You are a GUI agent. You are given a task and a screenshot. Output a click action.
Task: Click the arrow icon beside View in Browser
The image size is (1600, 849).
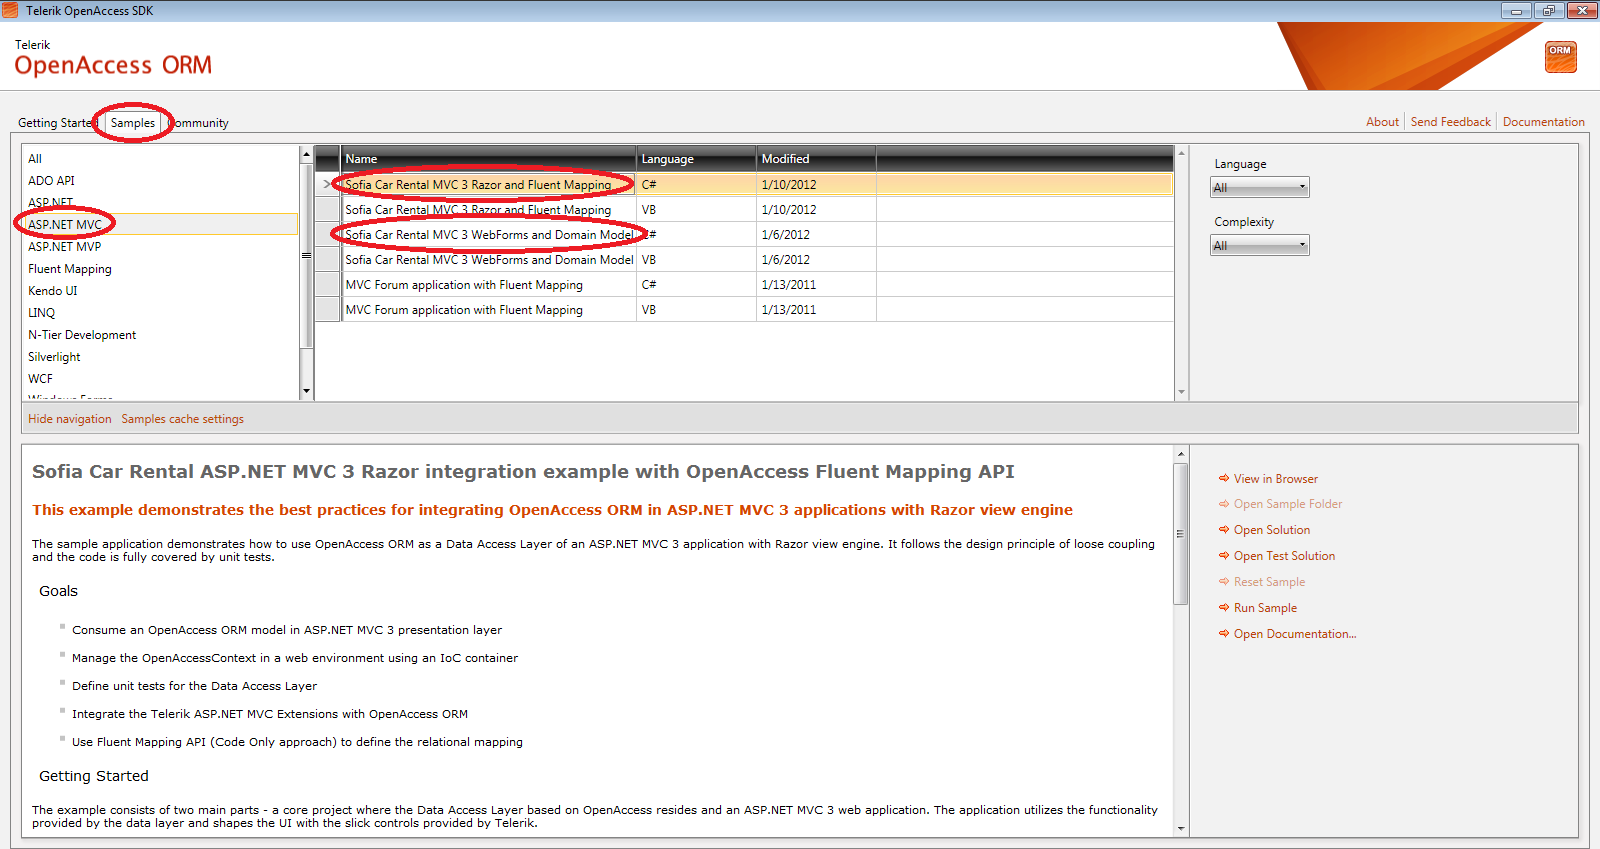1224,479
